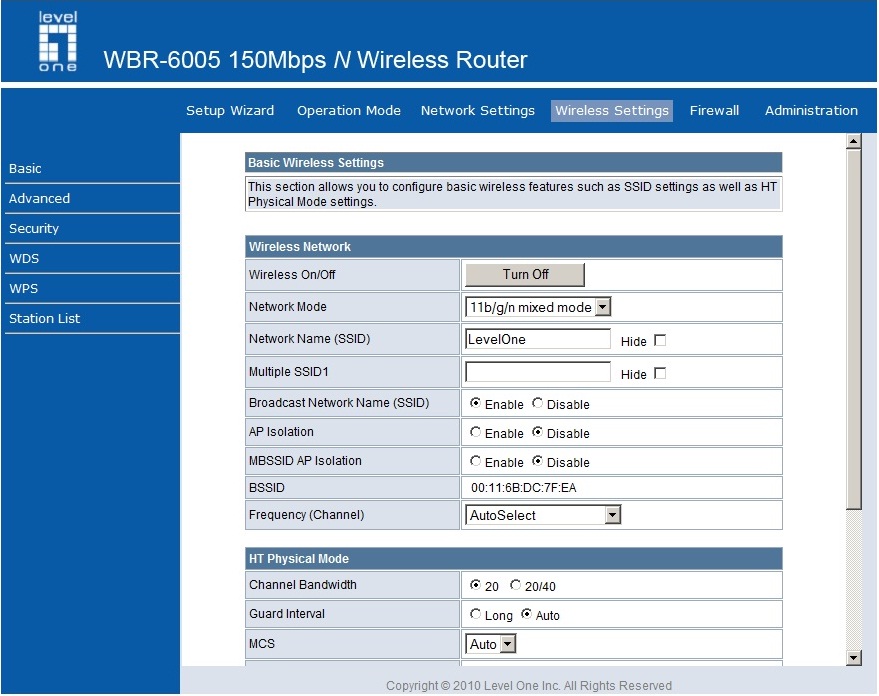
Task: Click the Basic Wireless Settings heading
Action: click(316, 163)
